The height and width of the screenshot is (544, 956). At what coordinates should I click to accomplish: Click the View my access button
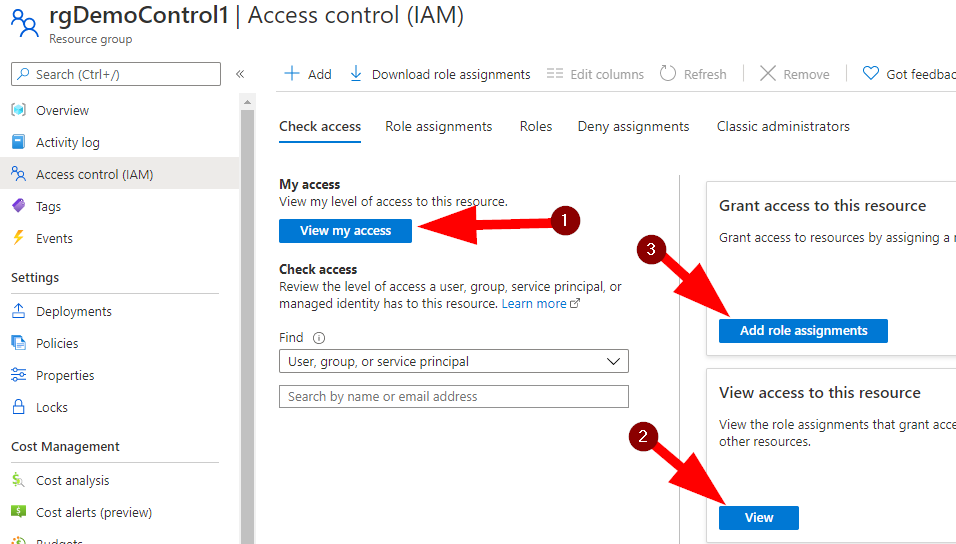(x=345, y=231)
